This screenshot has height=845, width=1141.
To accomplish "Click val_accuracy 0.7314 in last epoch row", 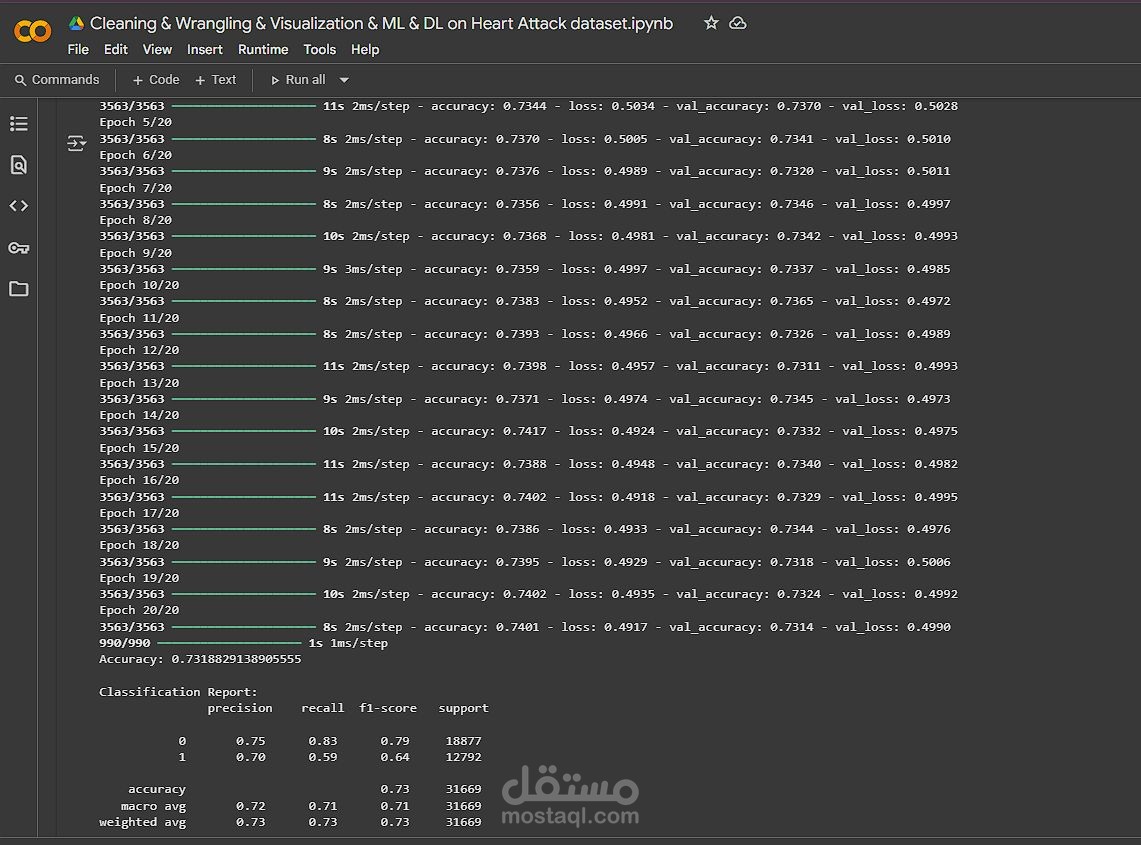I will [792, 627].
